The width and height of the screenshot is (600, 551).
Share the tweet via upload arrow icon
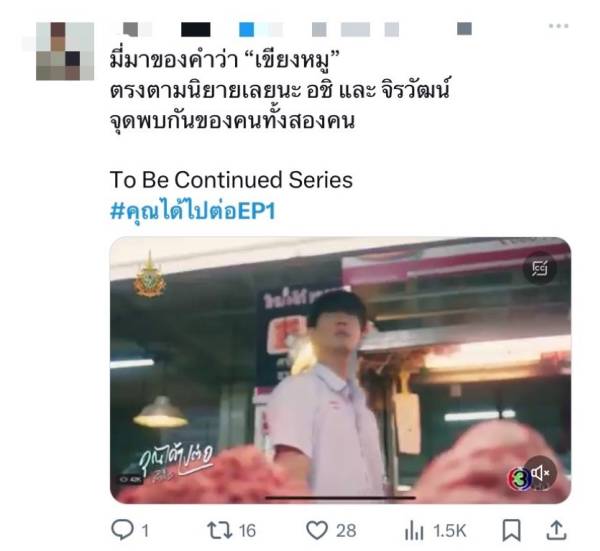coord(557,530)
